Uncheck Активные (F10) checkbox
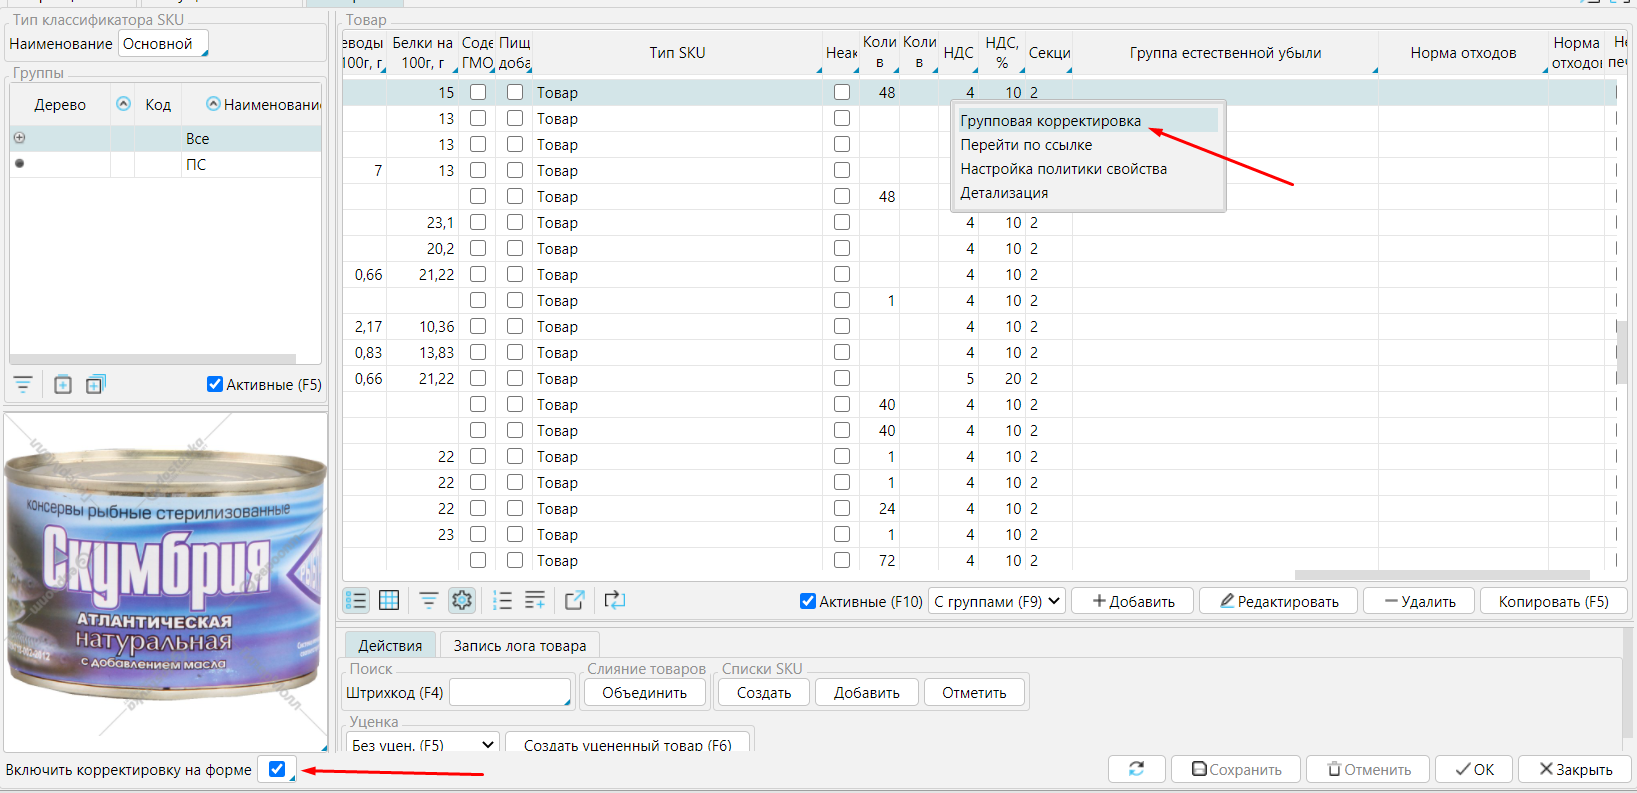The width and height of the screenshot is (1637, 793). coord(808,601)
